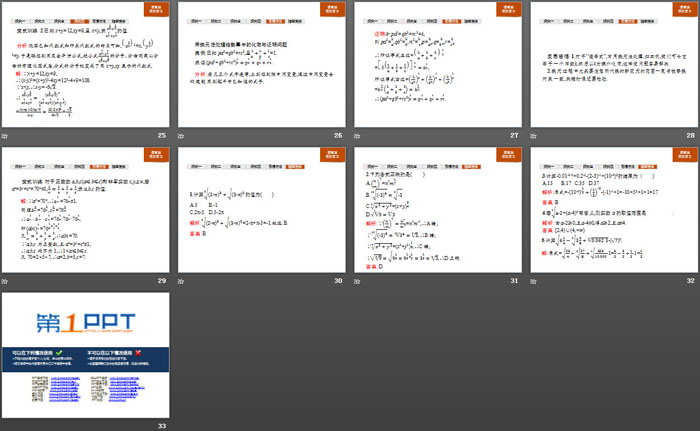This screenshot has width=700, height=431.
Task: Click the animation star icon under slide 32
Action: click(x=533, y=281)
